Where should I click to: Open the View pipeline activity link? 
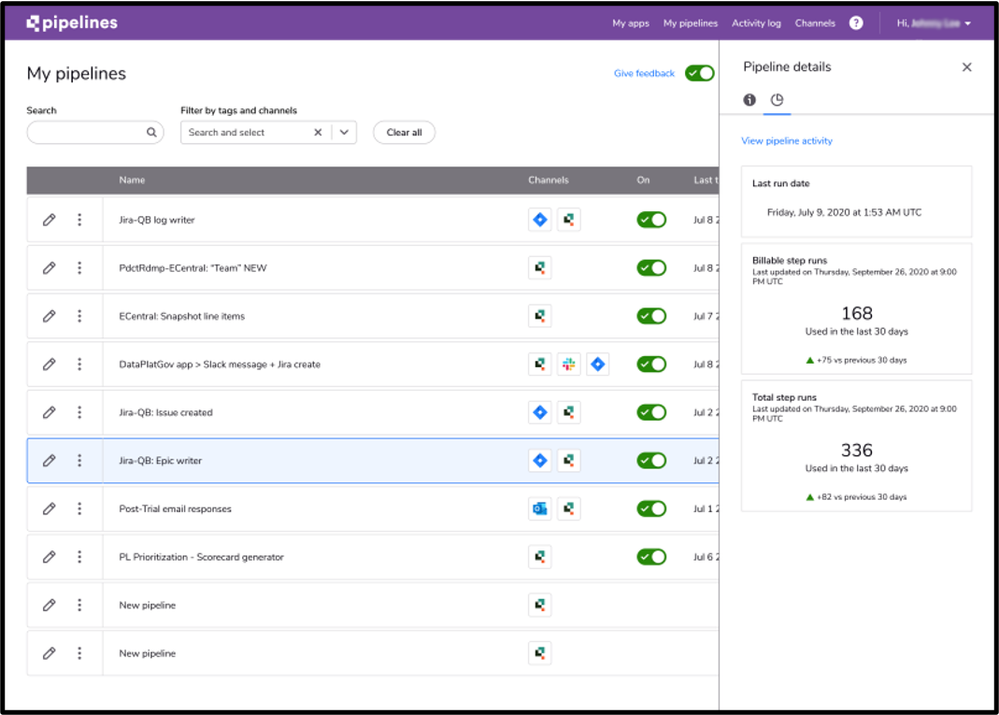787,141
